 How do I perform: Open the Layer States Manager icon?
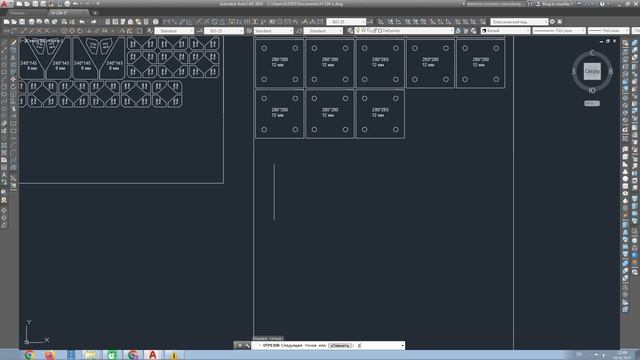[x=473, y=31]
